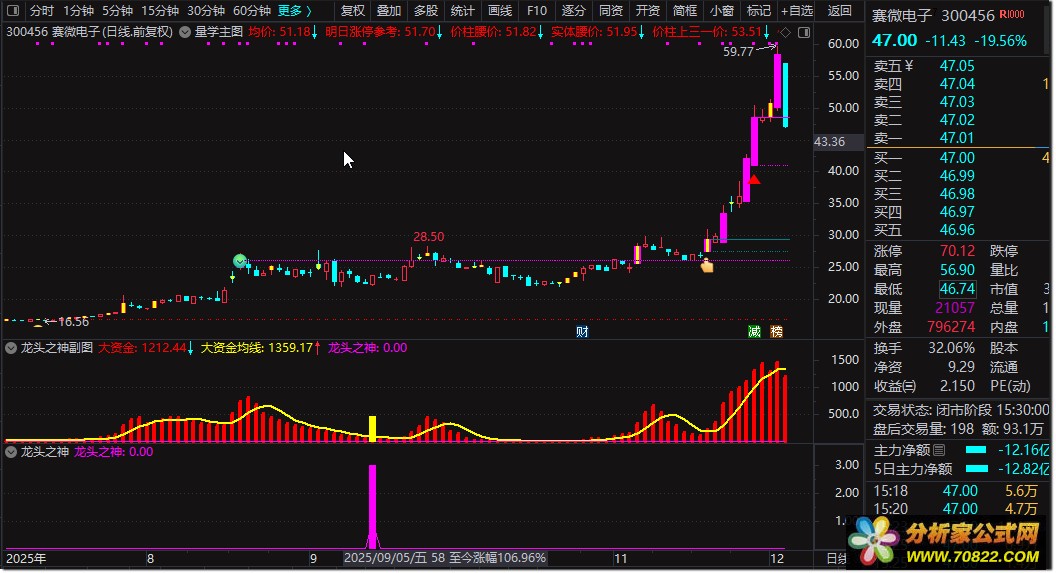The width and height of the screenshot is (1056, 573).
Task: Click the 返回 back button
Action: (x=840, y=11)
